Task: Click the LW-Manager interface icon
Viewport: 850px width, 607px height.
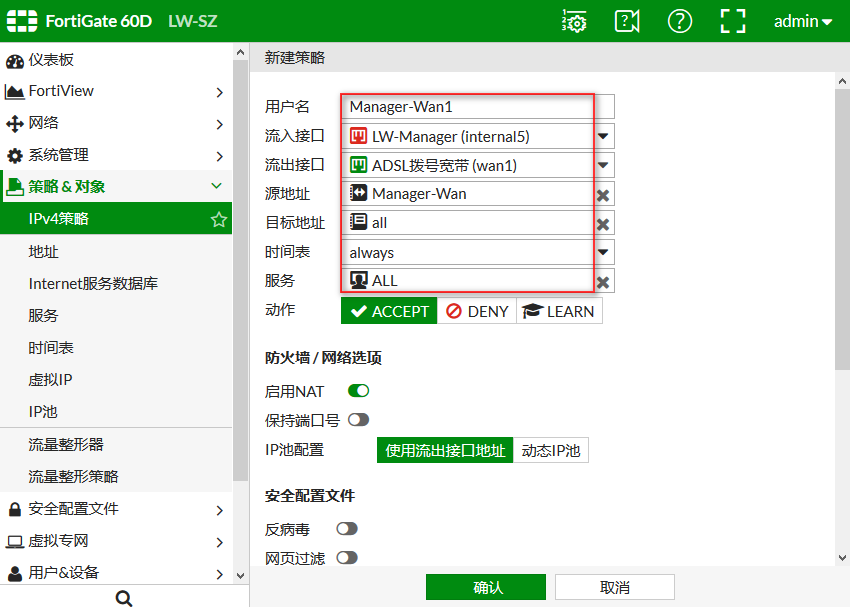Action: pos(358,135)
